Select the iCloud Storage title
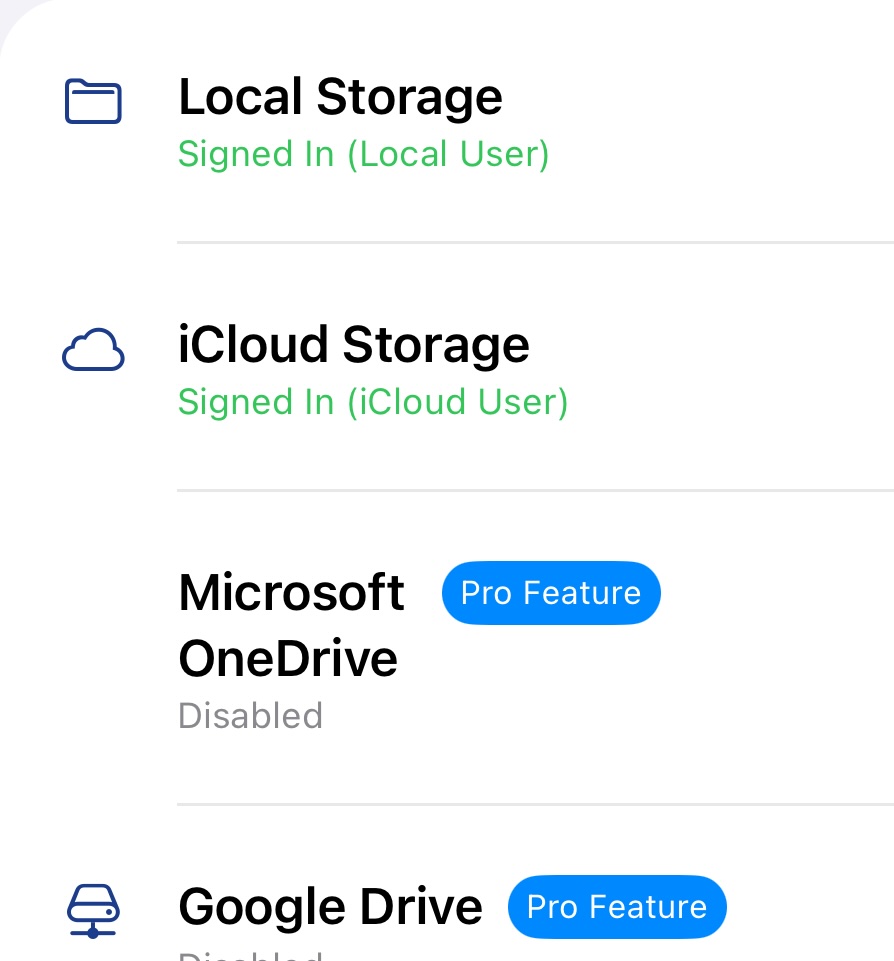 click(353, 345)
